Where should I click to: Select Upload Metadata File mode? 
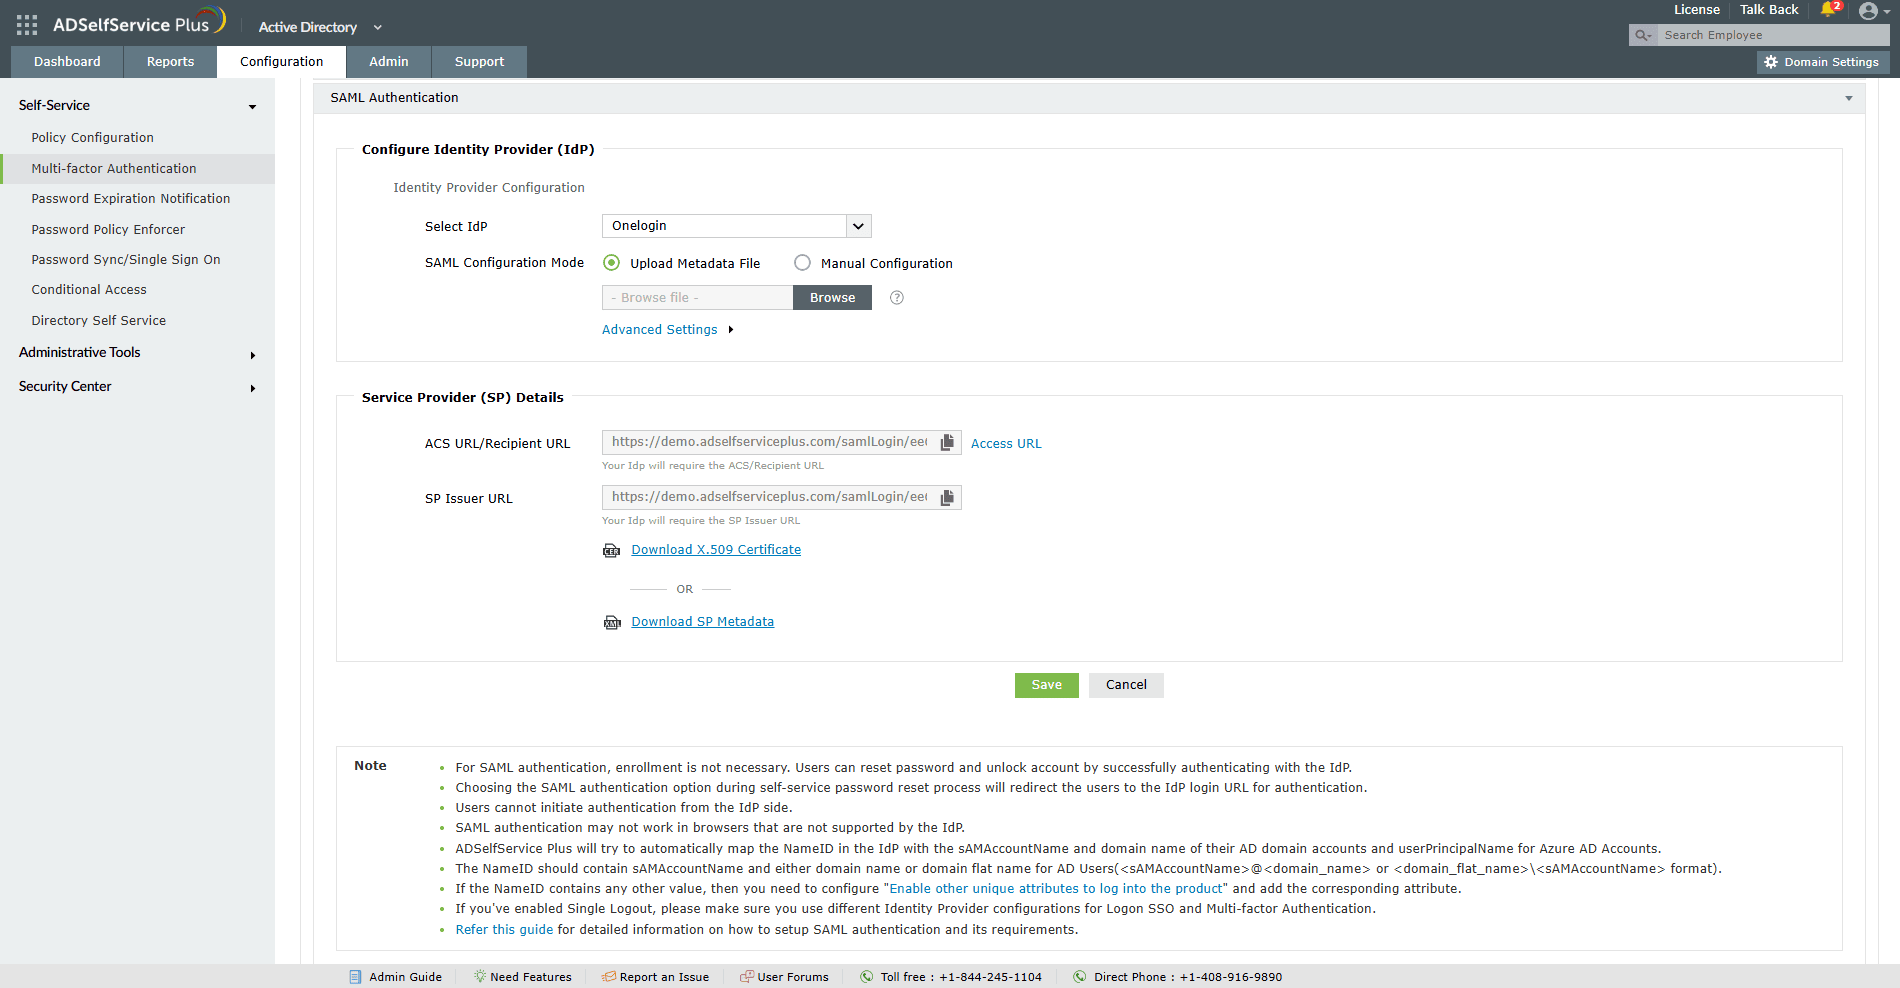(x=612, y=263)
